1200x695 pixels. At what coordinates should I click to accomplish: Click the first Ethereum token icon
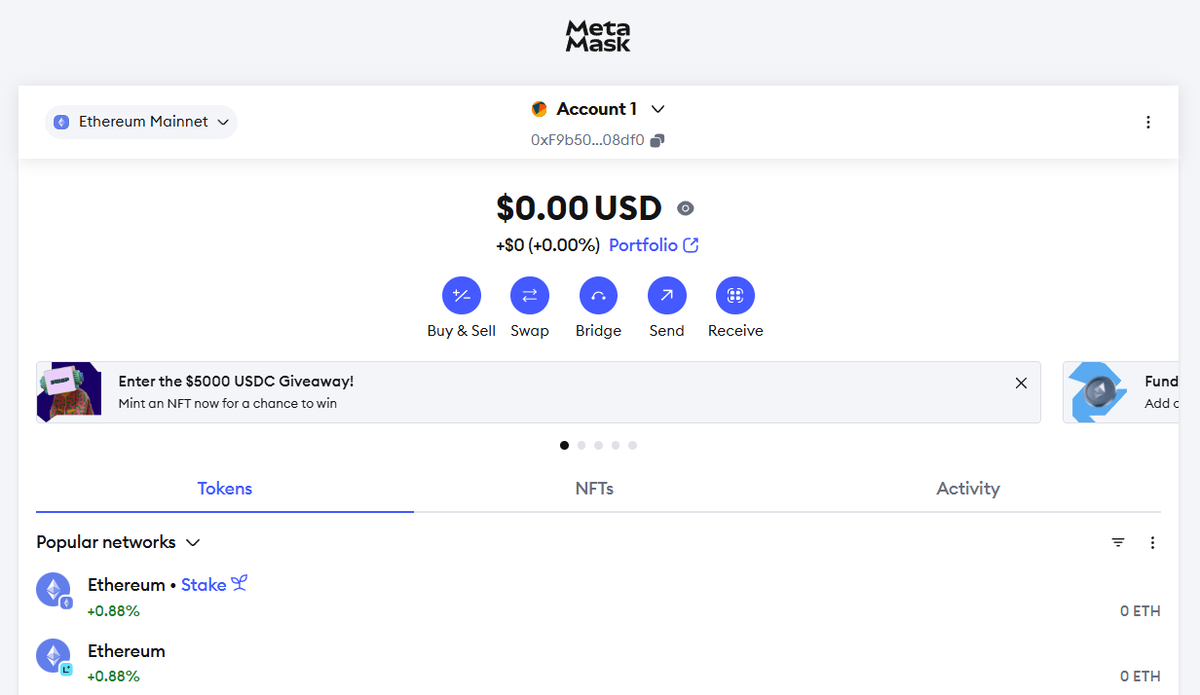click(54, 590)
